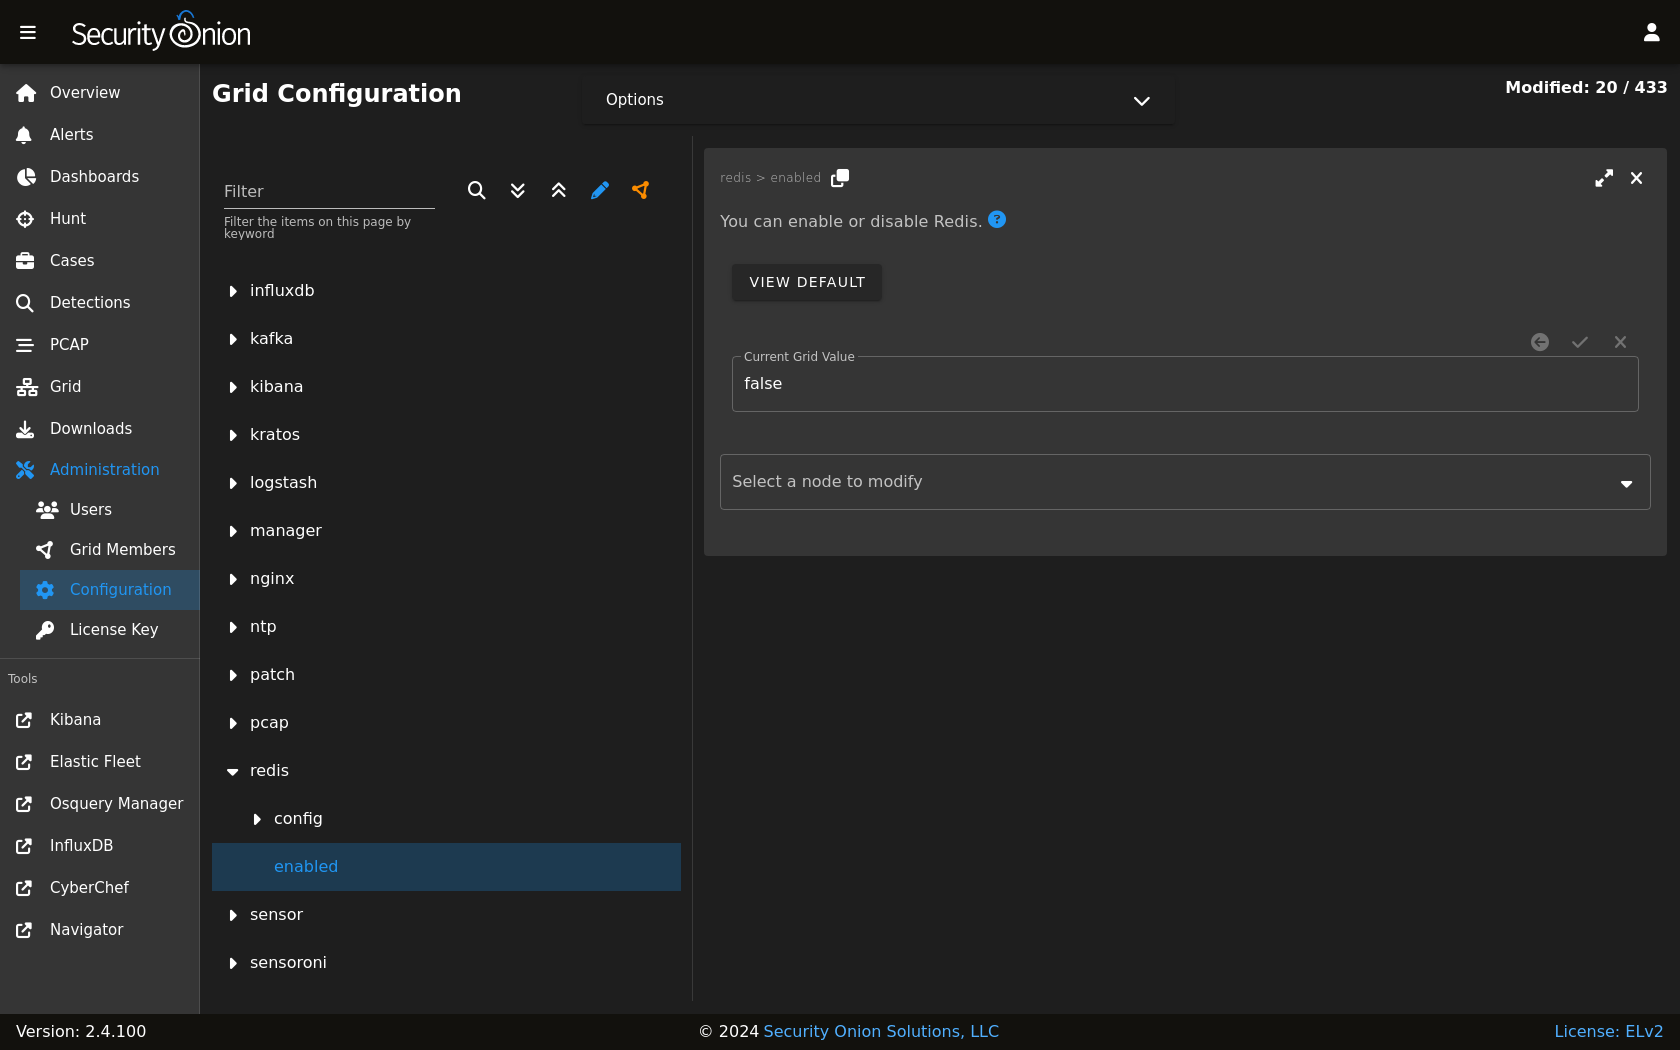Go to Overview page
The image size is (1680, 1050).
click(x=100, y=93)
